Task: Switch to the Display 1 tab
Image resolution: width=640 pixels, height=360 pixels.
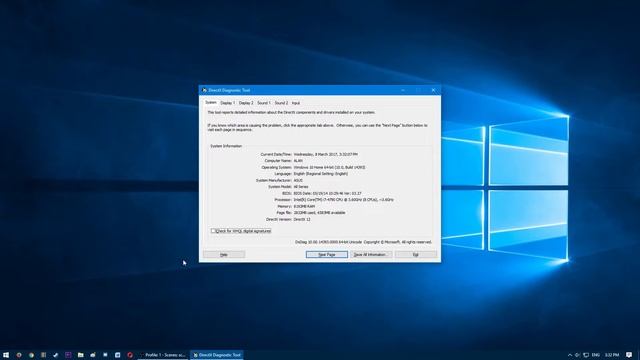Action: click(x=227, y=103)
